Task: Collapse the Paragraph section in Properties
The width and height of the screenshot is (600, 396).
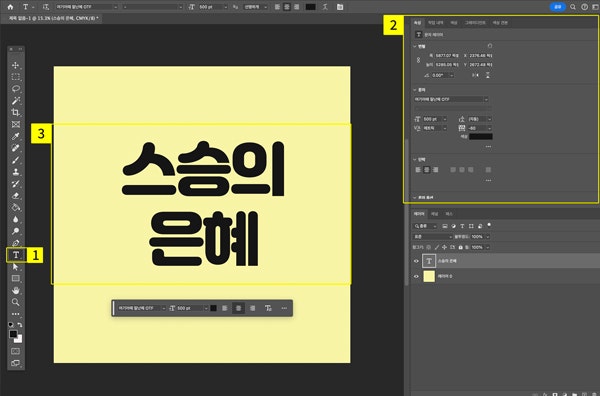Action: coord(415,160)
